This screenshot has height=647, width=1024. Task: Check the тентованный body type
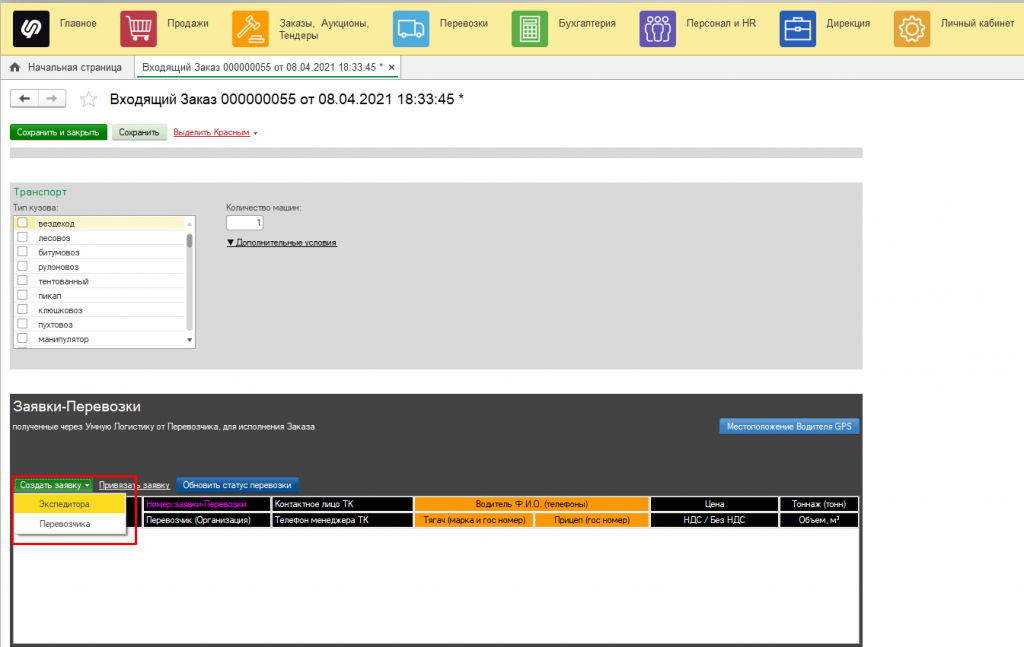pos(23,280)
